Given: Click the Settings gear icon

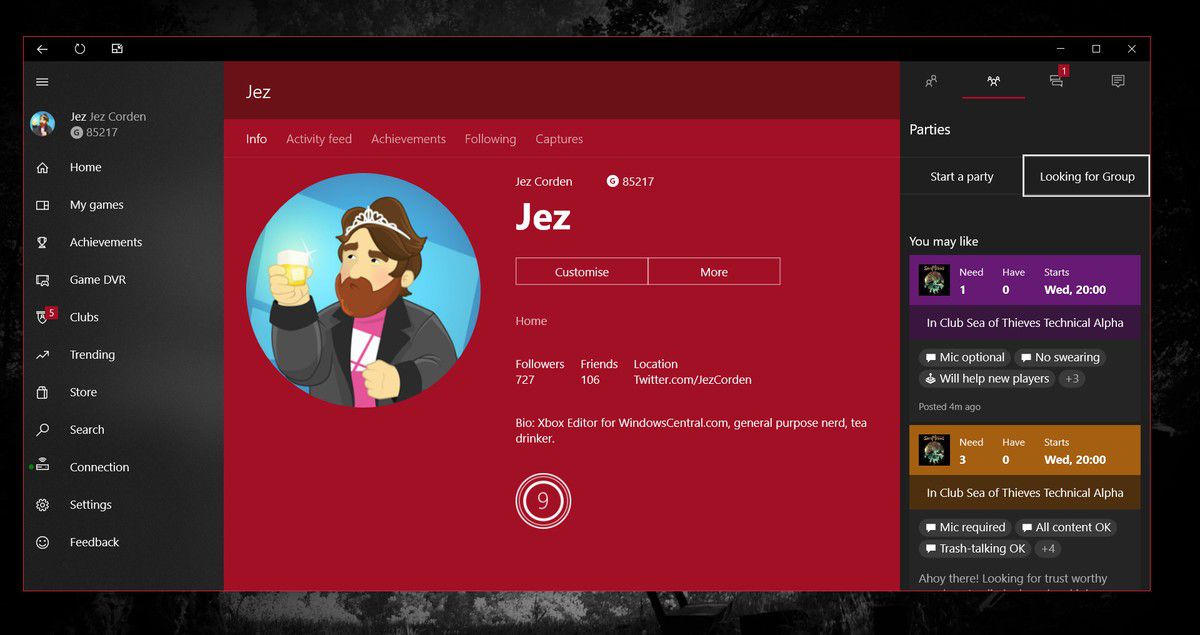Looking at the screenshot, I should pos(42,505).
